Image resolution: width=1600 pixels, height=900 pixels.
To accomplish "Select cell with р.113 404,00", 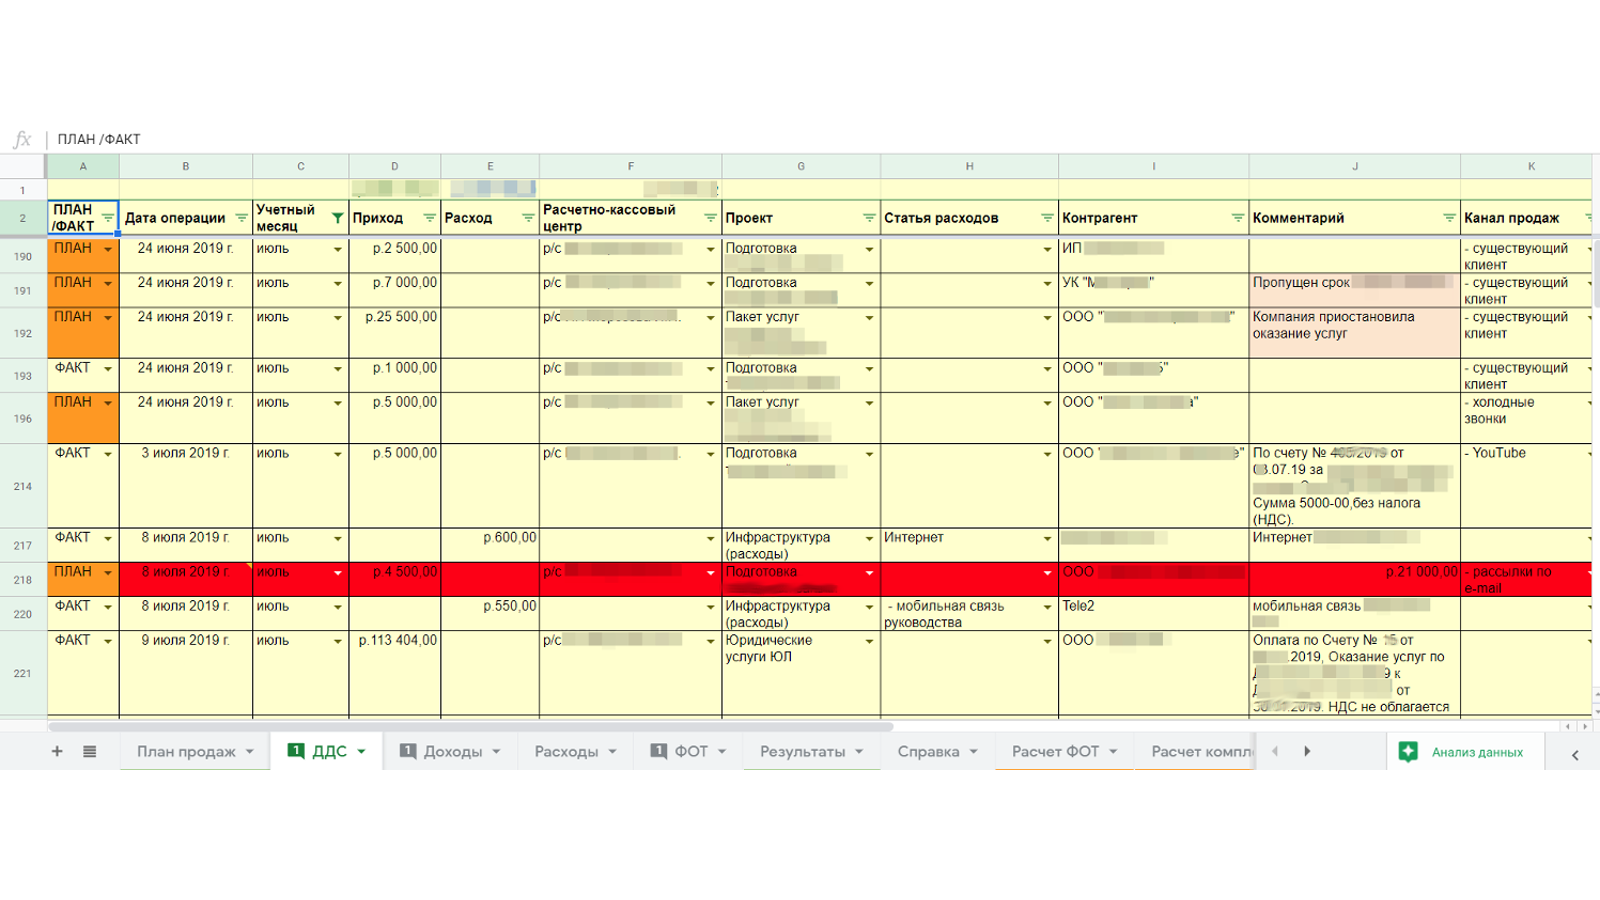I will (395, 673).
